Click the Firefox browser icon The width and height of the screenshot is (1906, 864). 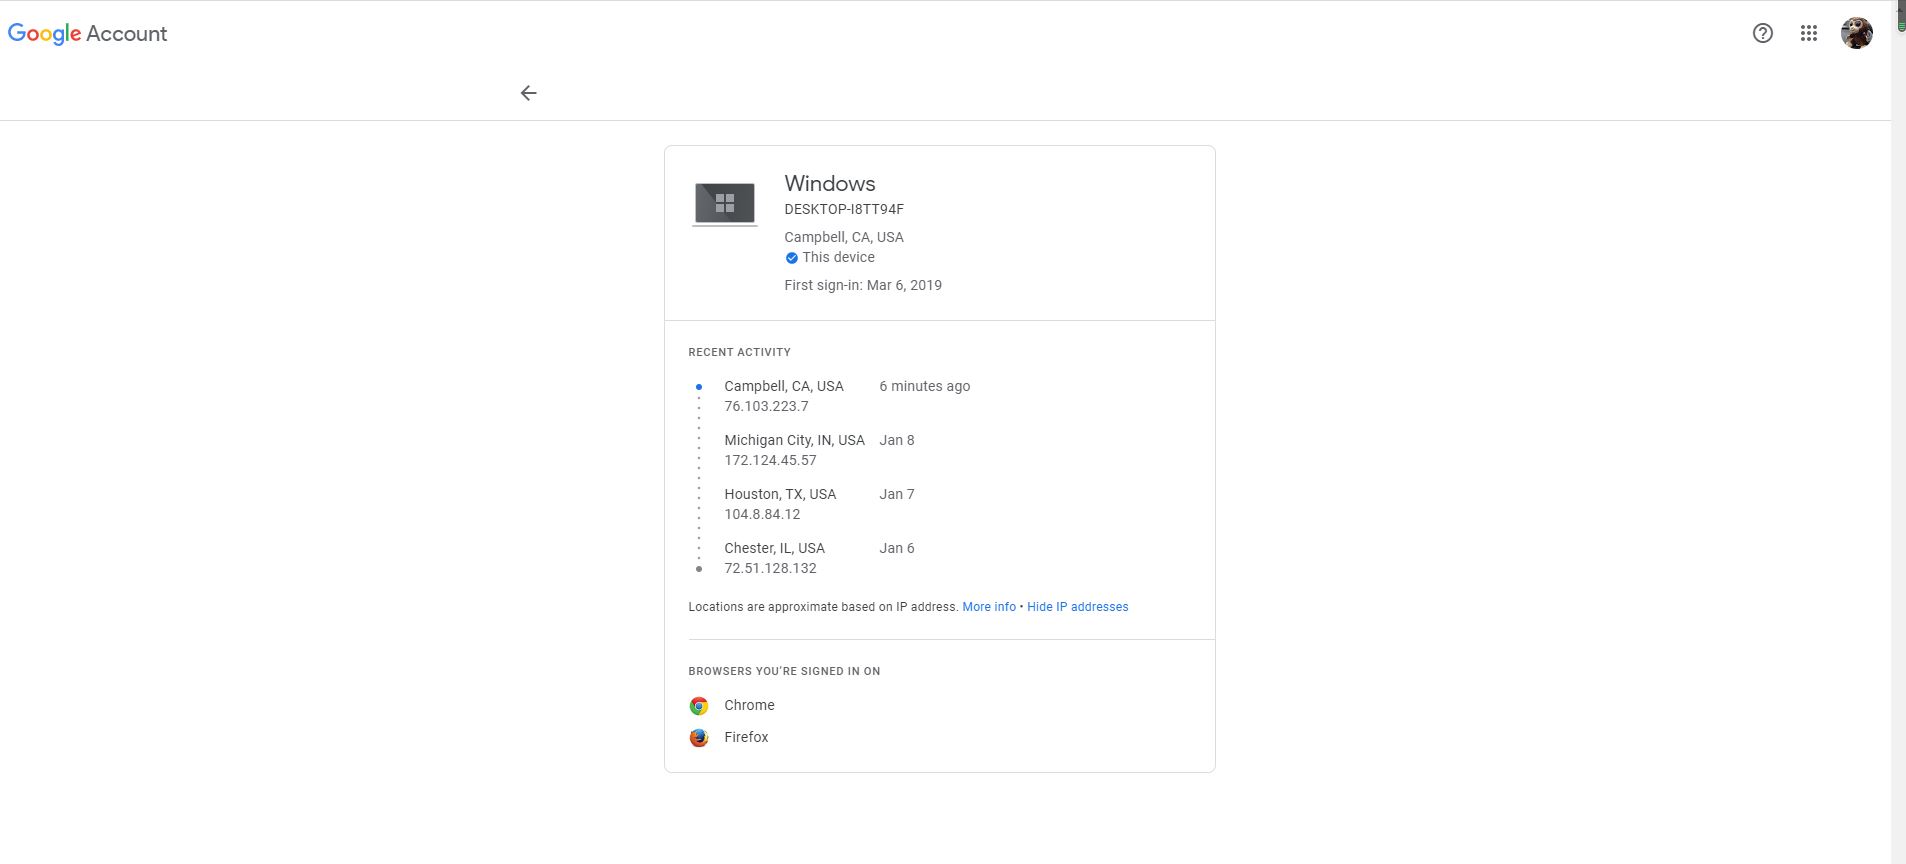click(x=699, y=738)
